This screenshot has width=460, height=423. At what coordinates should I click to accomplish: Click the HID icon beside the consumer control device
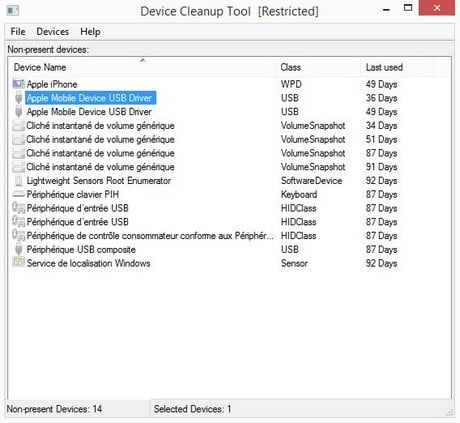point(18,235)
